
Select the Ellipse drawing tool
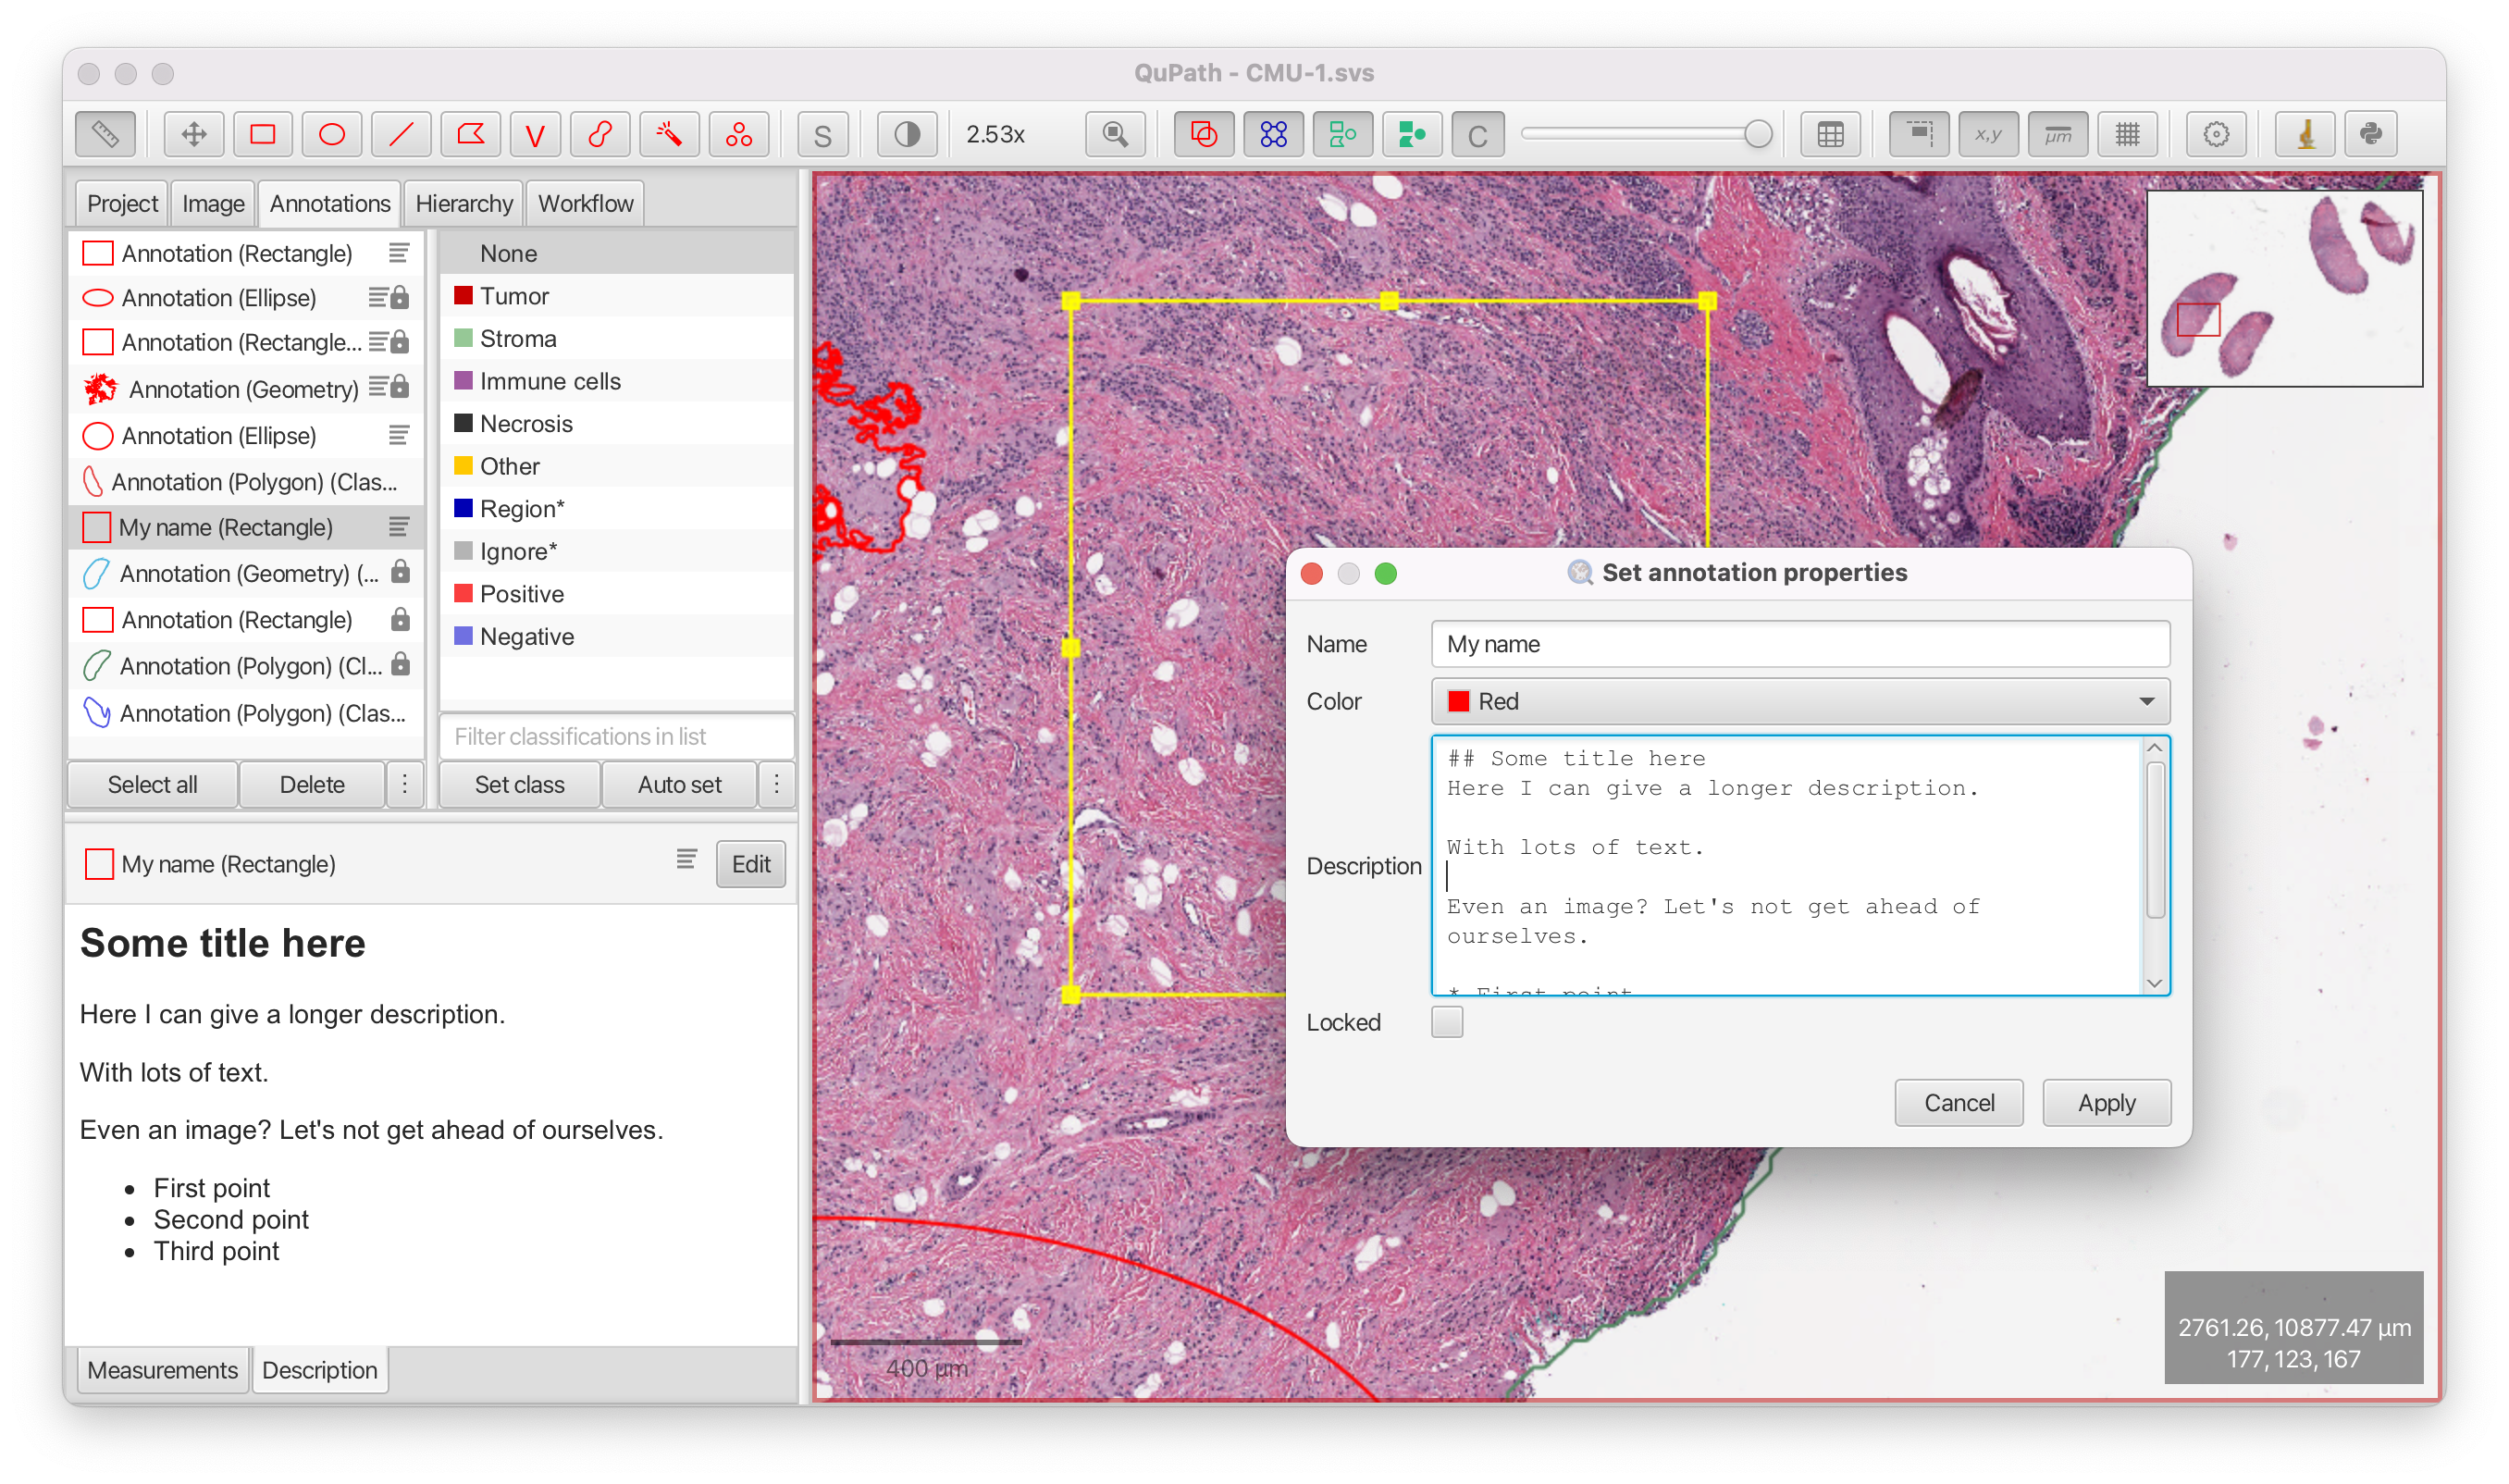[332, 134]
